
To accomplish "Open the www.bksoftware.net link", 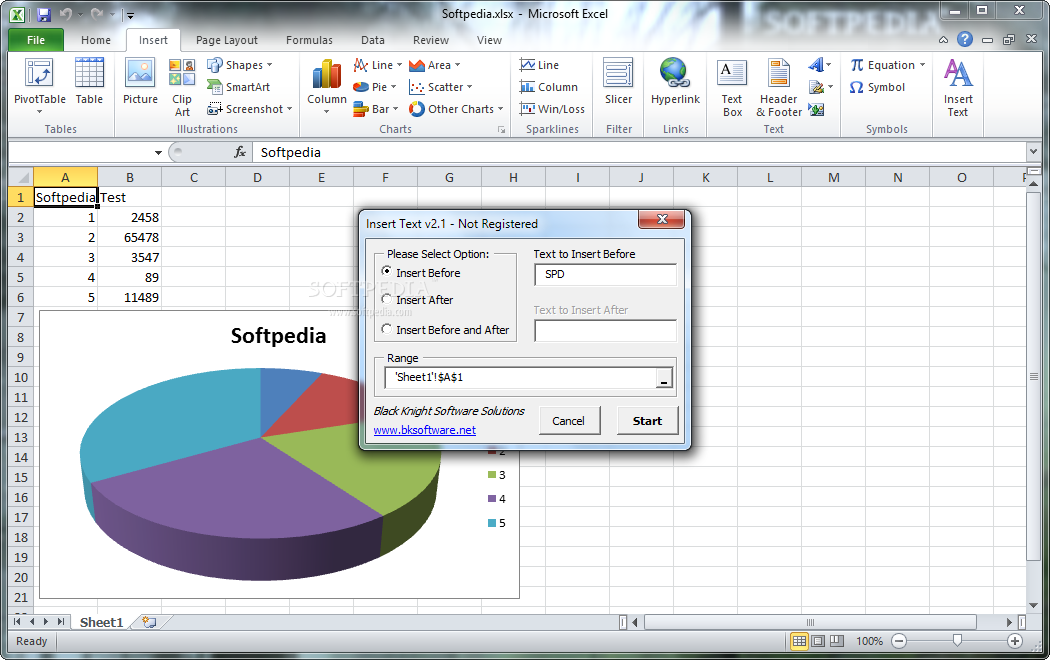I will 425,430.
